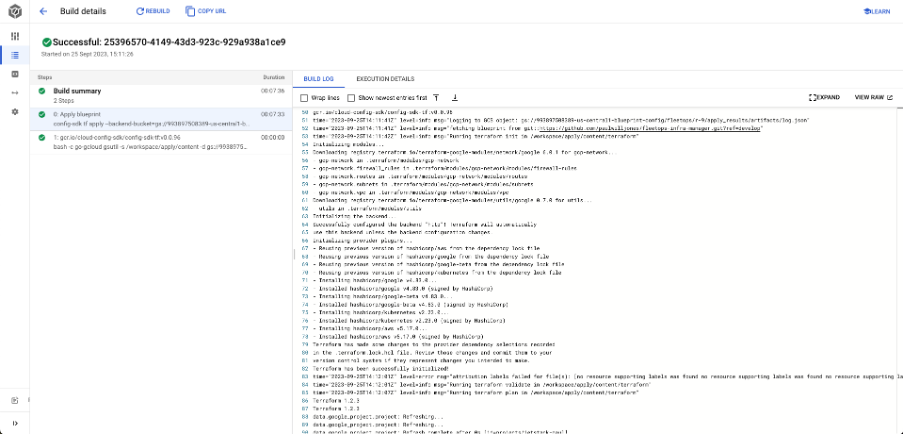Click the Duration column header
The height and width of the screenshot is (434, 904).
[x=274, y=77]
